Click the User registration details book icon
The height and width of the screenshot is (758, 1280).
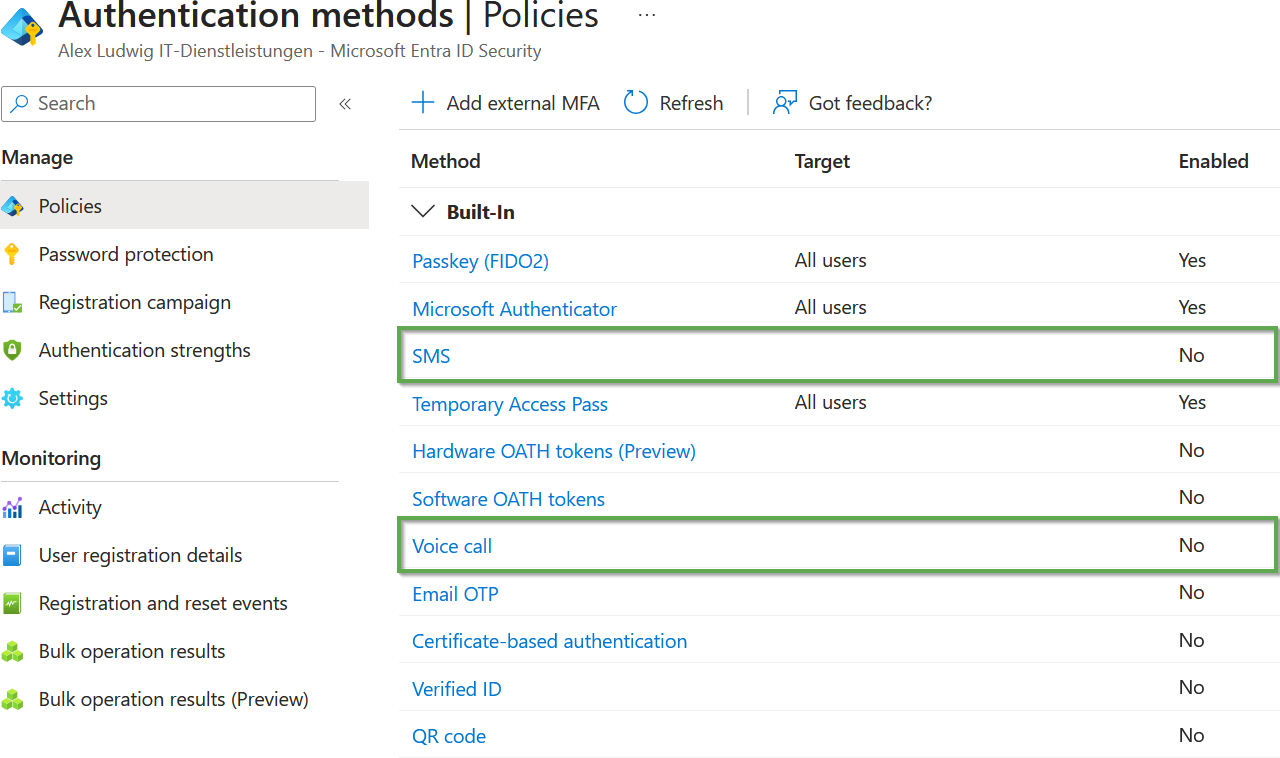(x=12, y=556)
